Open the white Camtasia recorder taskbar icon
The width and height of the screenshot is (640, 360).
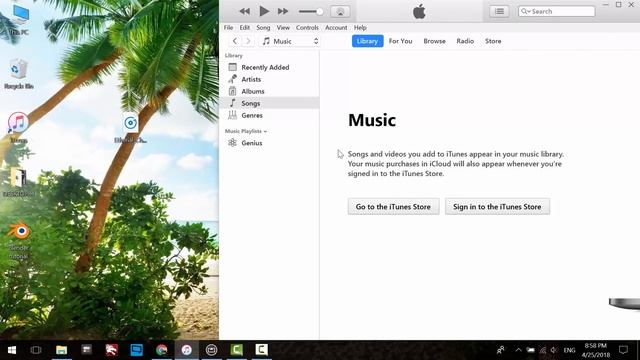[x=262, y=350]
